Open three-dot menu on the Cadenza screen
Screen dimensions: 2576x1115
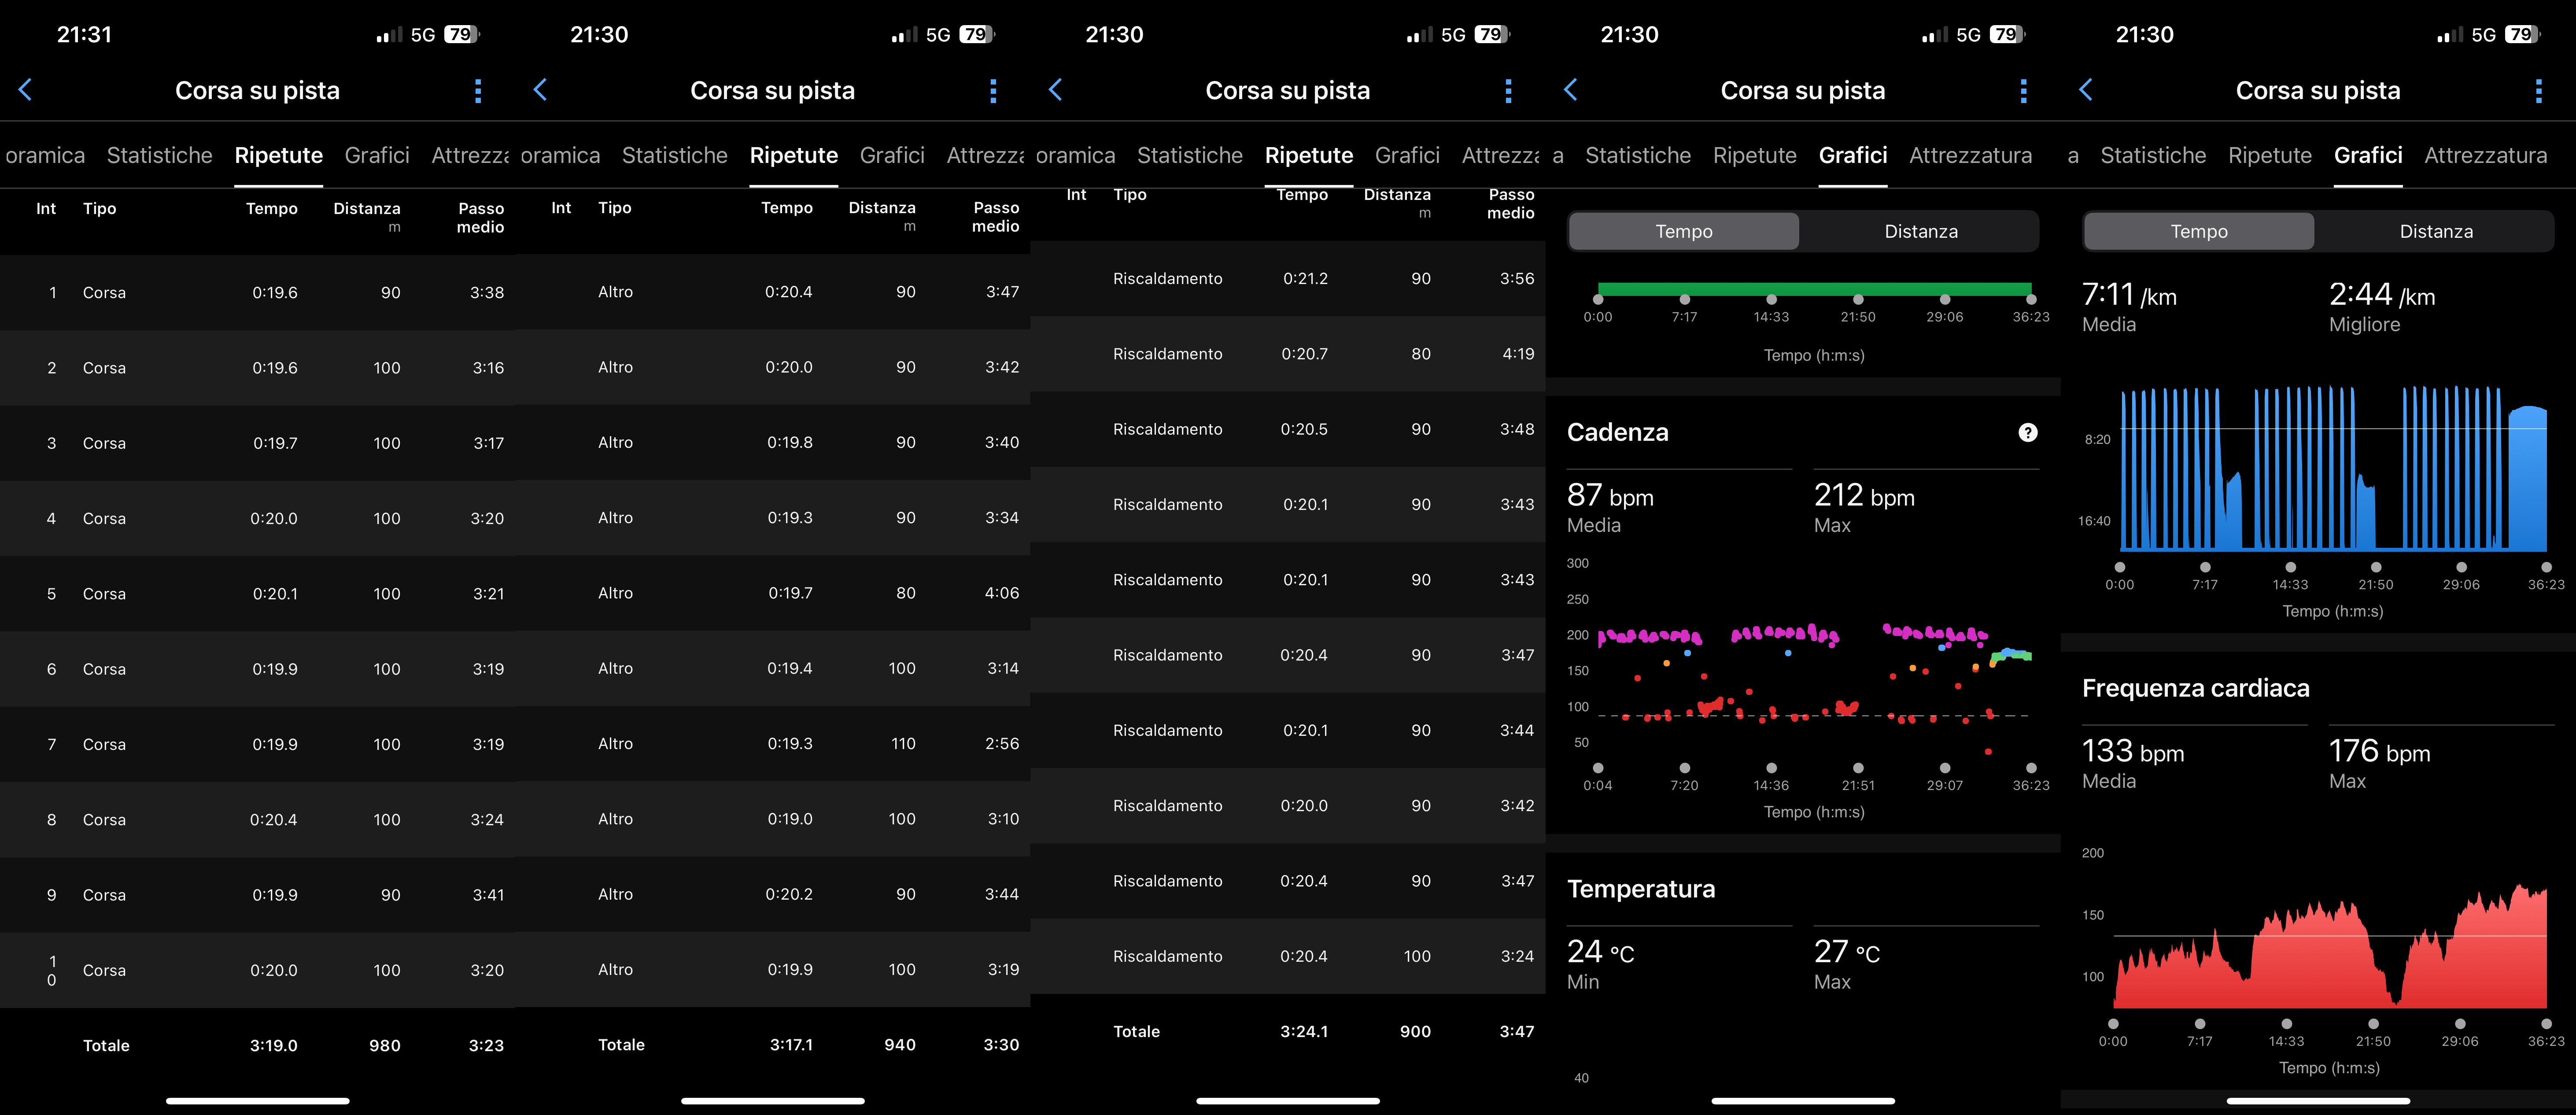click(x=2023, y=91)
